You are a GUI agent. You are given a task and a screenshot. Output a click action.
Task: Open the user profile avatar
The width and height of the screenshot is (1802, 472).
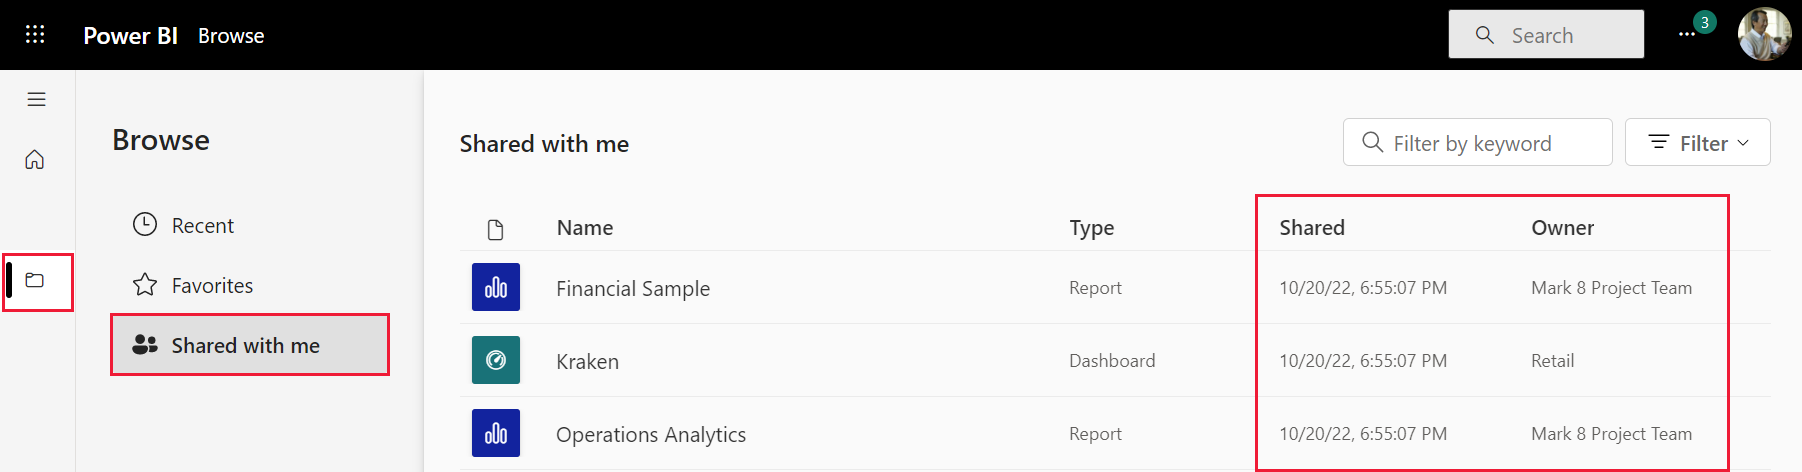pos(1764,35)
